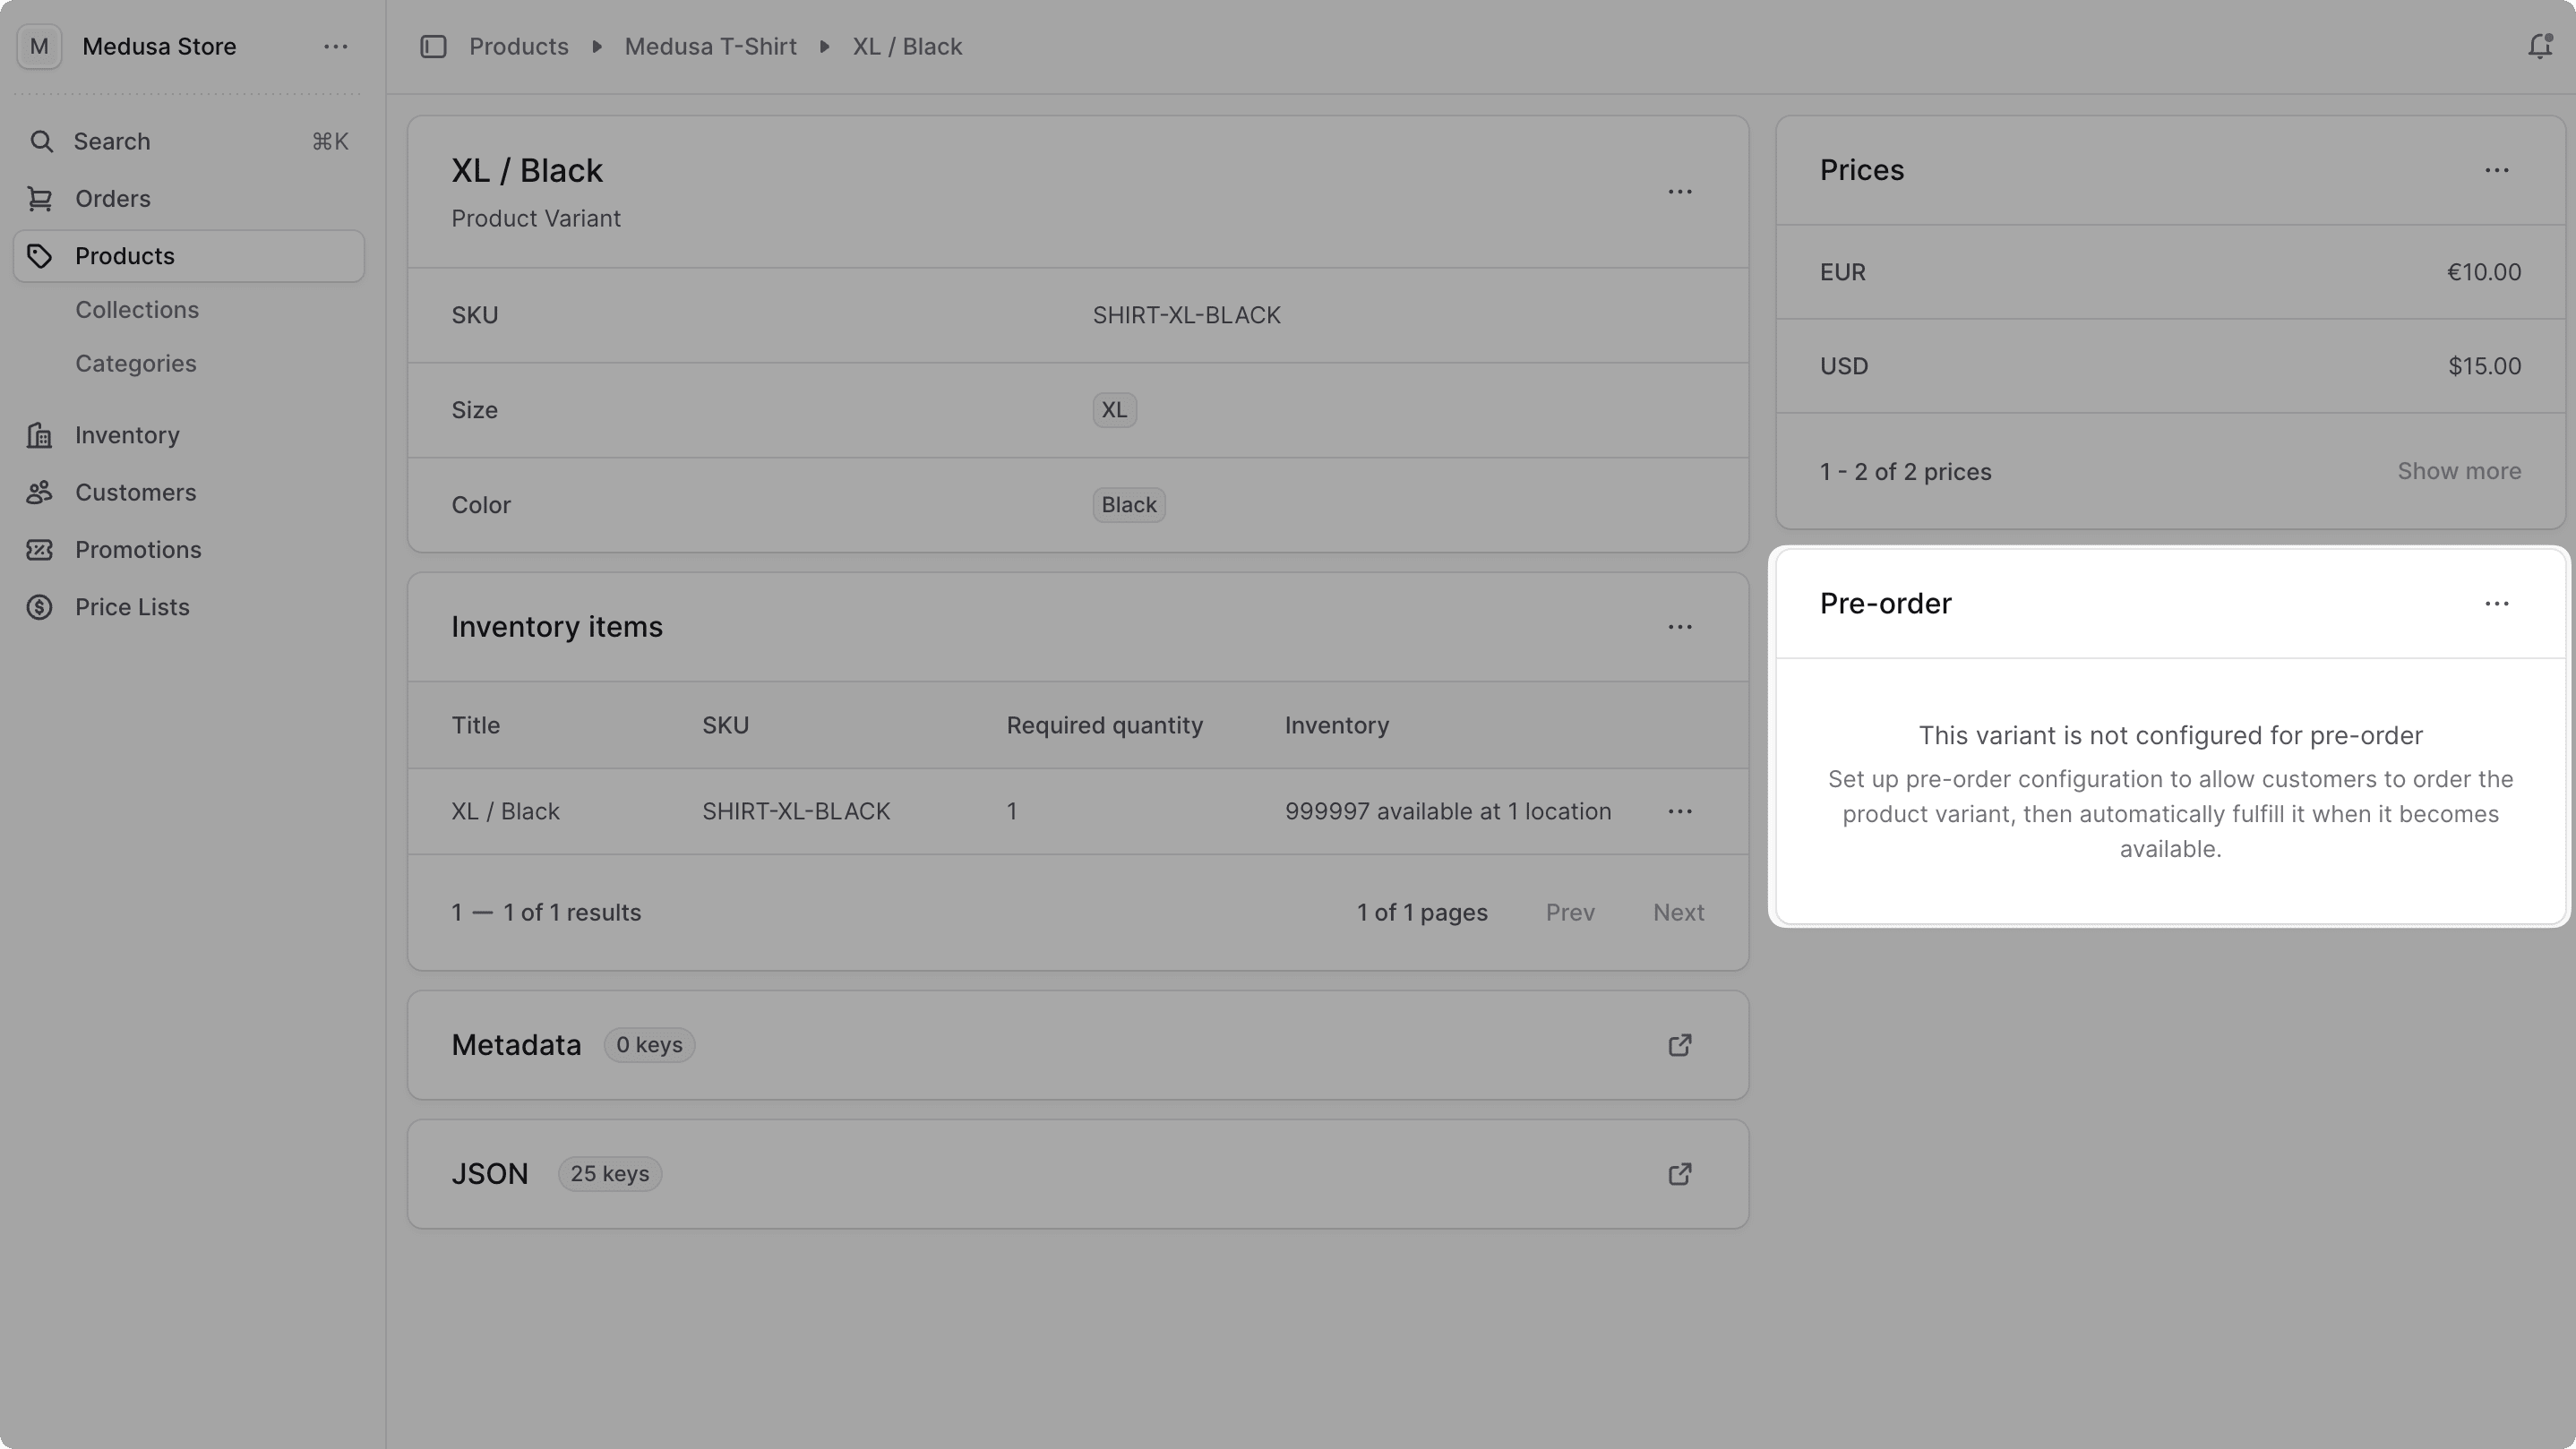This screenshot has height=1449, width=2576.
Task: Select the Products tag icon
Action: (40, 255)
